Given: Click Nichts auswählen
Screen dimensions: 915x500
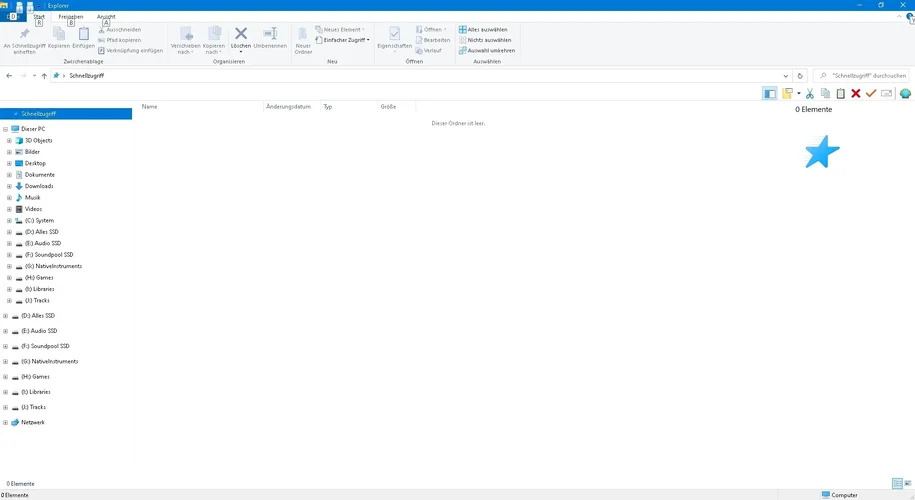Looking at the screenshot, I should (x=484, y=40).
